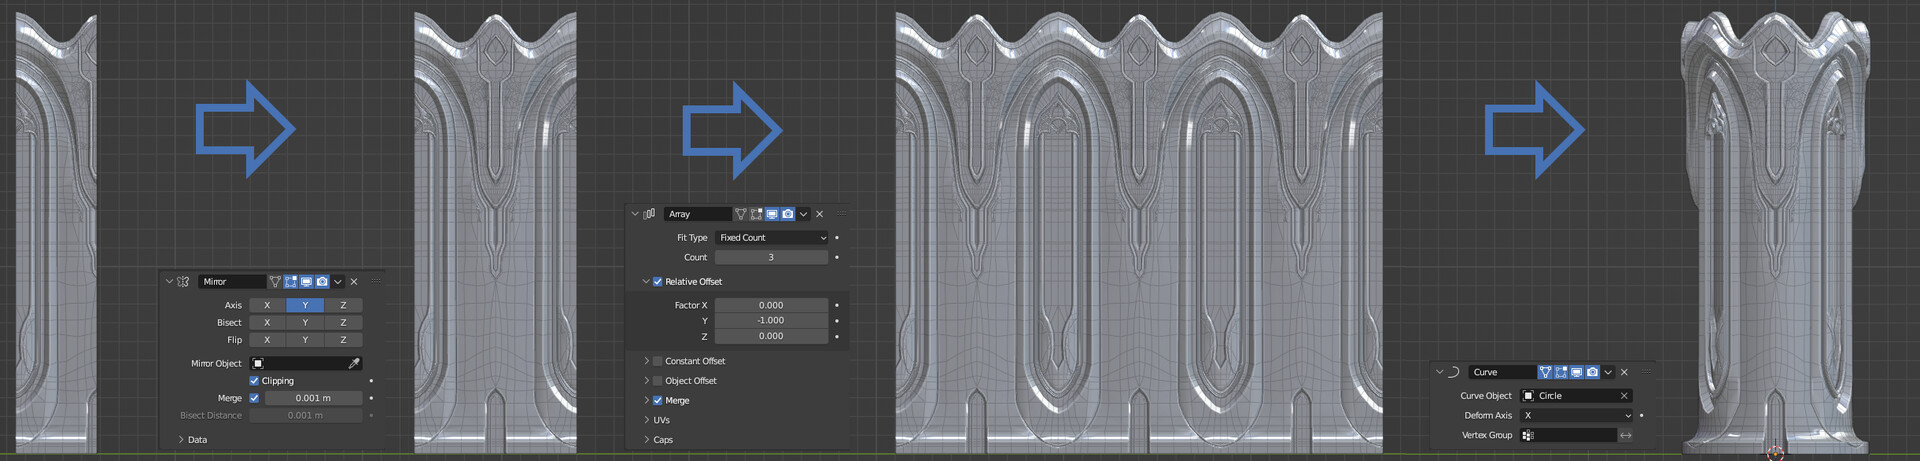Clear Circle from the Curve Object field
This screenshot has height=461, width=1920.
(1624, 396)
